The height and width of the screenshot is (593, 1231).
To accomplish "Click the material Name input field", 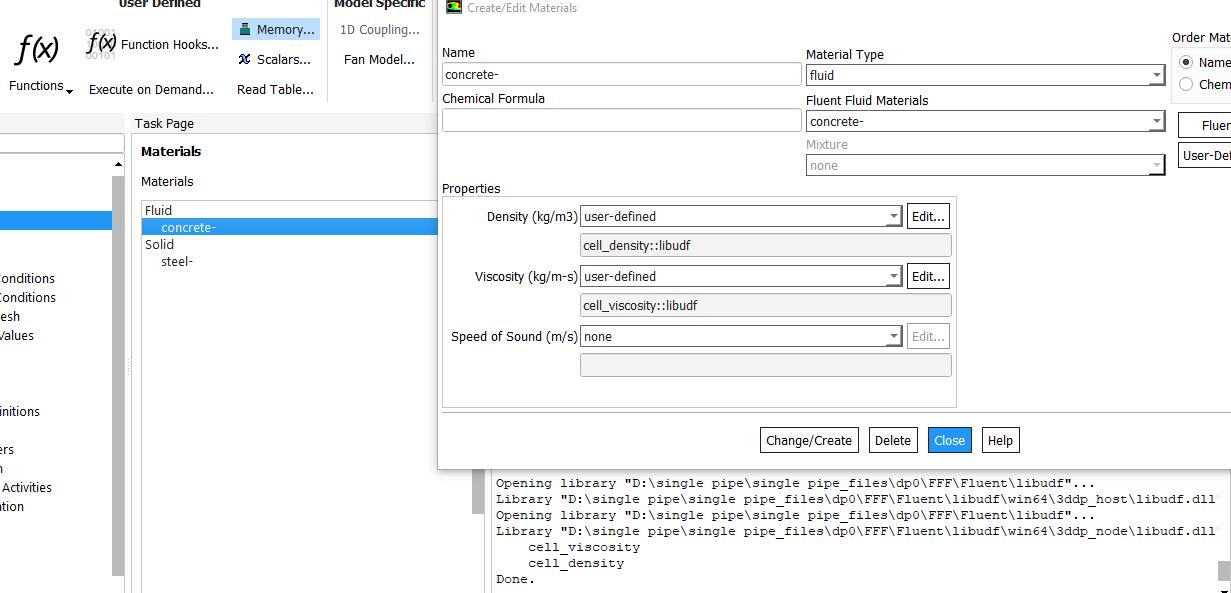I will [622, 74].
